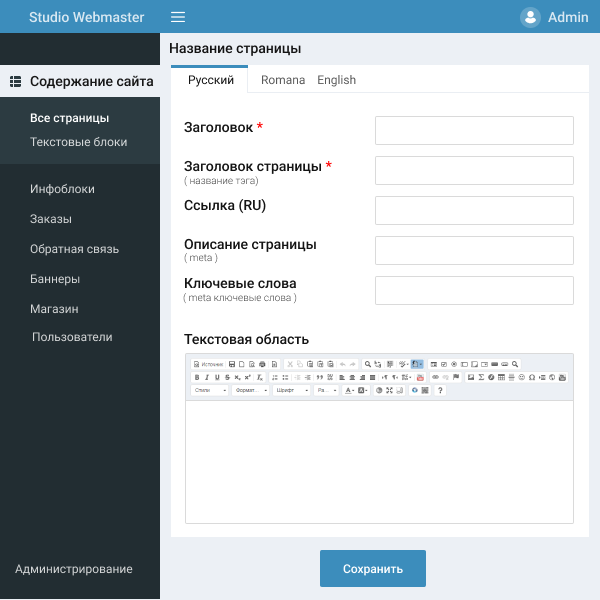Open Текстовые блоки in sidebar

[x=79, y=142]
